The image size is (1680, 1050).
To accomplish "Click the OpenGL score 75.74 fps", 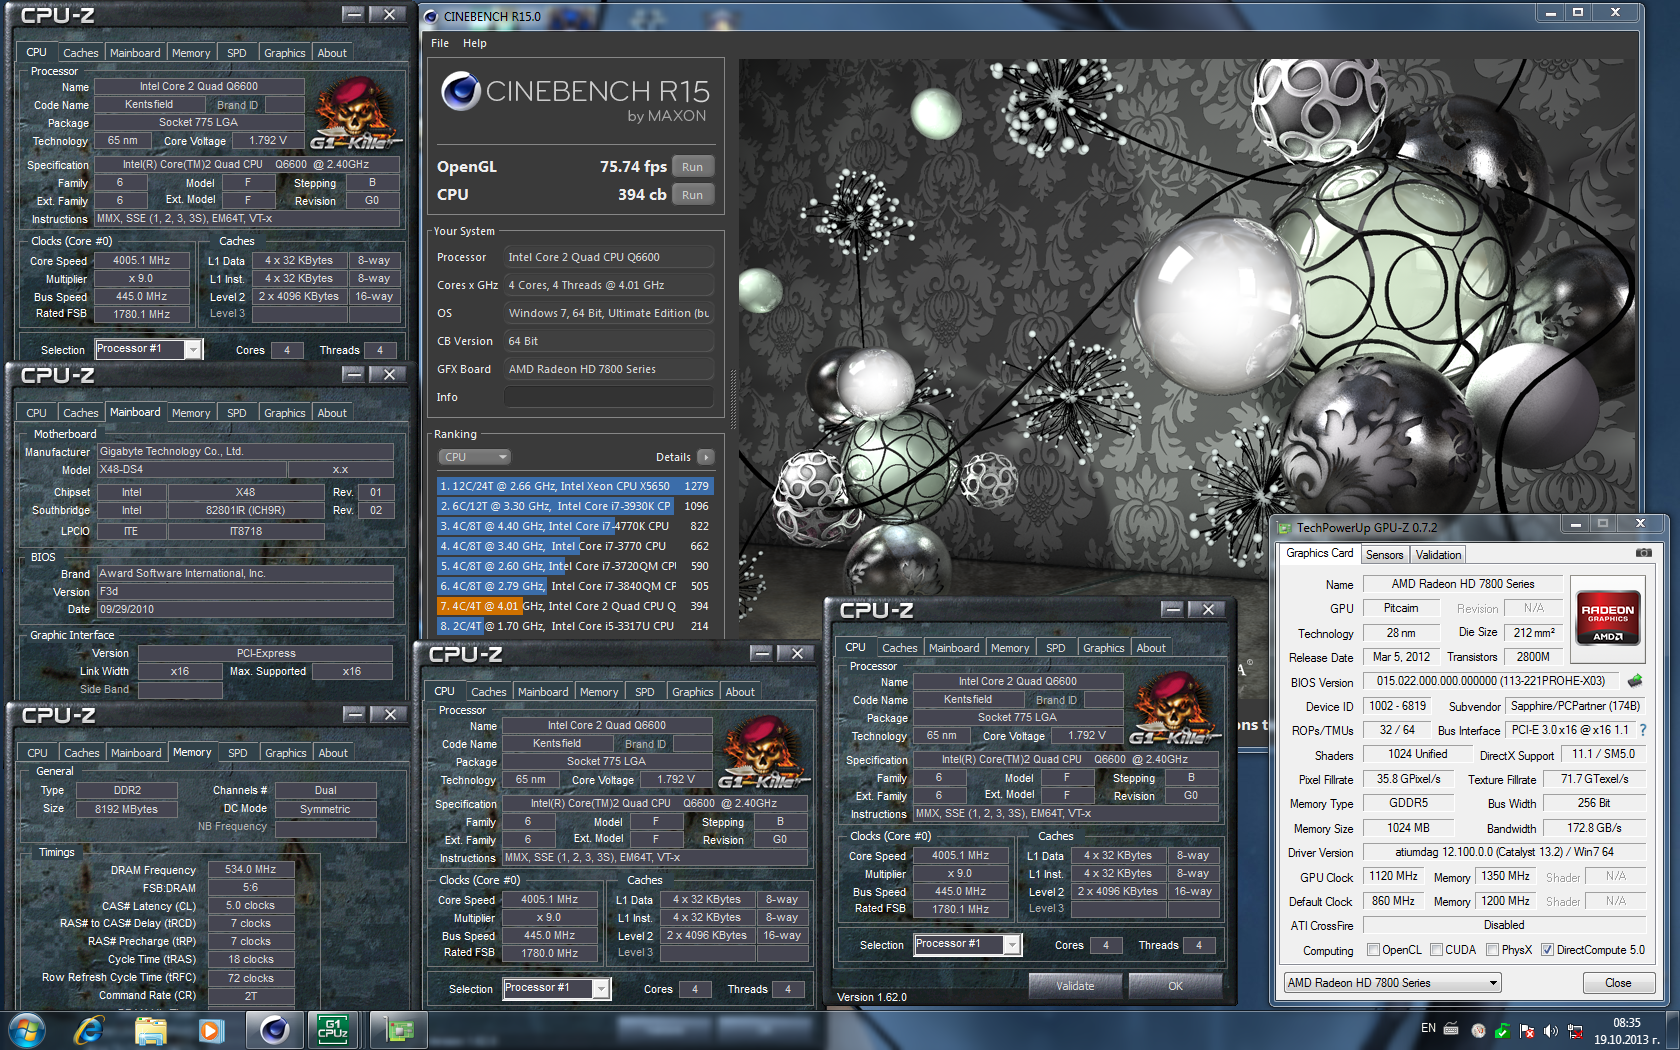I will [633, 167].
